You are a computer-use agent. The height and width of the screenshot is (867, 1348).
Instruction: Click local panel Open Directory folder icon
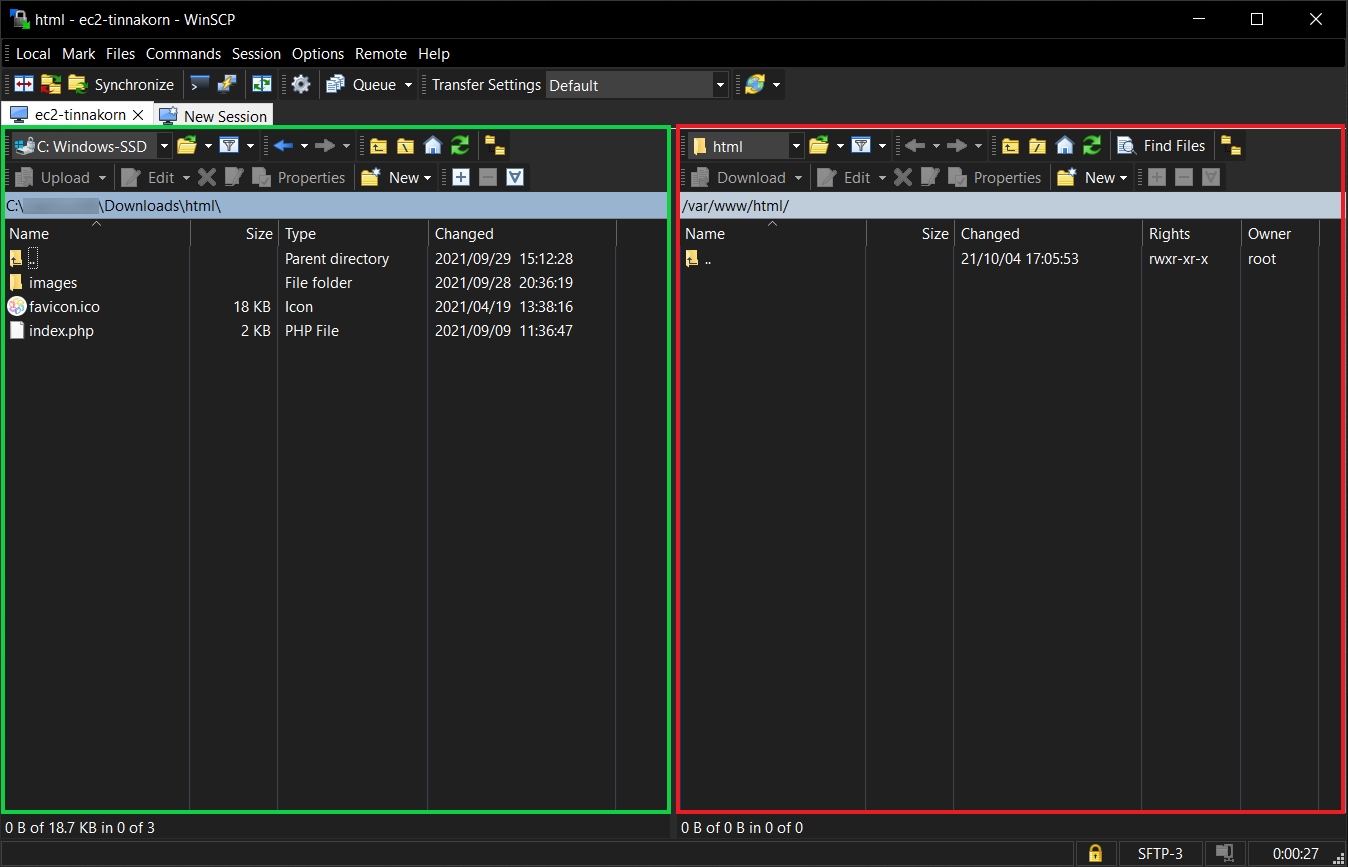(x=187, y=146)
